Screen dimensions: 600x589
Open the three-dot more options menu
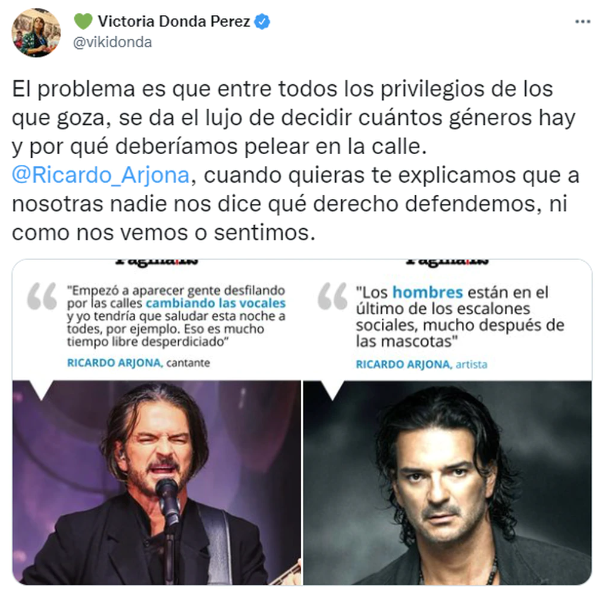tap(582, 22)
